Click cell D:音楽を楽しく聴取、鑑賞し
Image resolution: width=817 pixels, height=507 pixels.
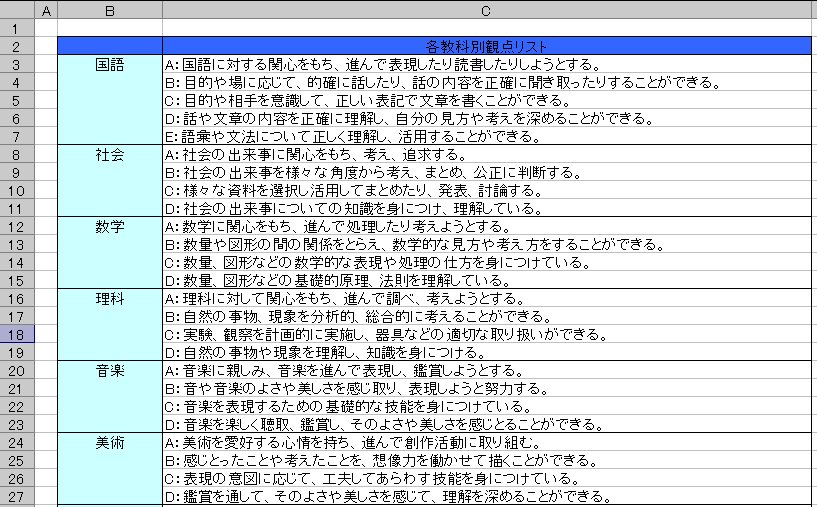click(380, 424)
